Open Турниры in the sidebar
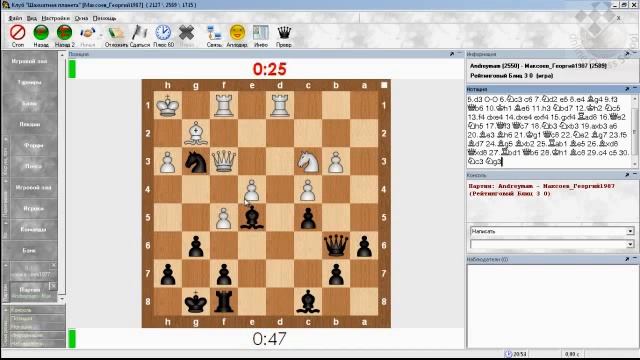 point(29,82)
